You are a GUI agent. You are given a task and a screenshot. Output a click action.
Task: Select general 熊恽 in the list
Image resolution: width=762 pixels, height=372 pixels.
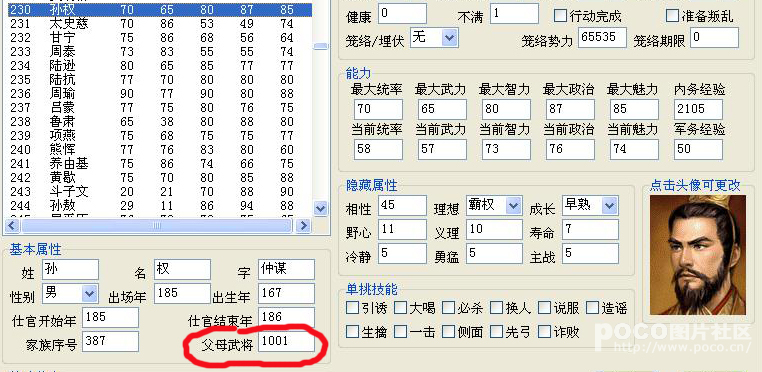(159, 149)
